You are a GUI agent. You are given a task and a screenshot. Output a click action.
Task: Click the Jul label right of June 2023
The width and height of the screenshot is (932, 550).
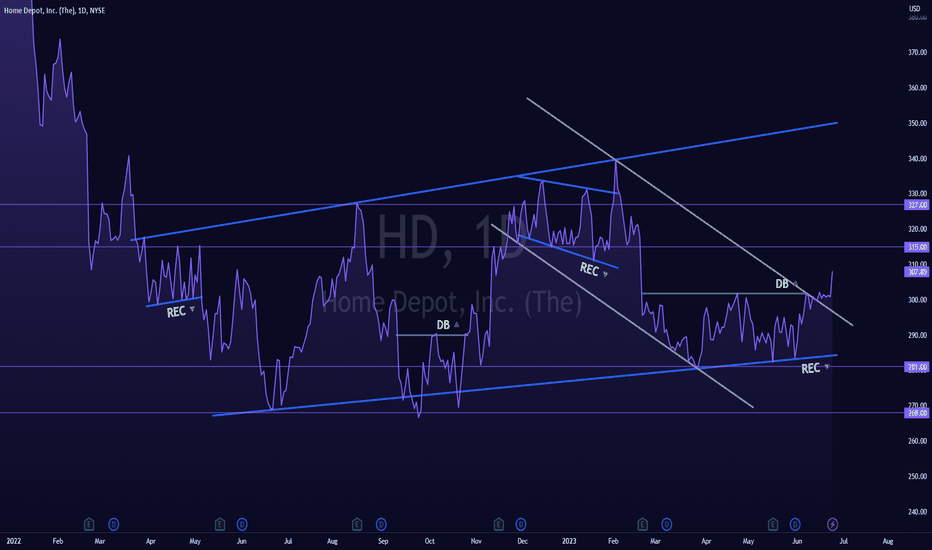[x=843, y=541]
